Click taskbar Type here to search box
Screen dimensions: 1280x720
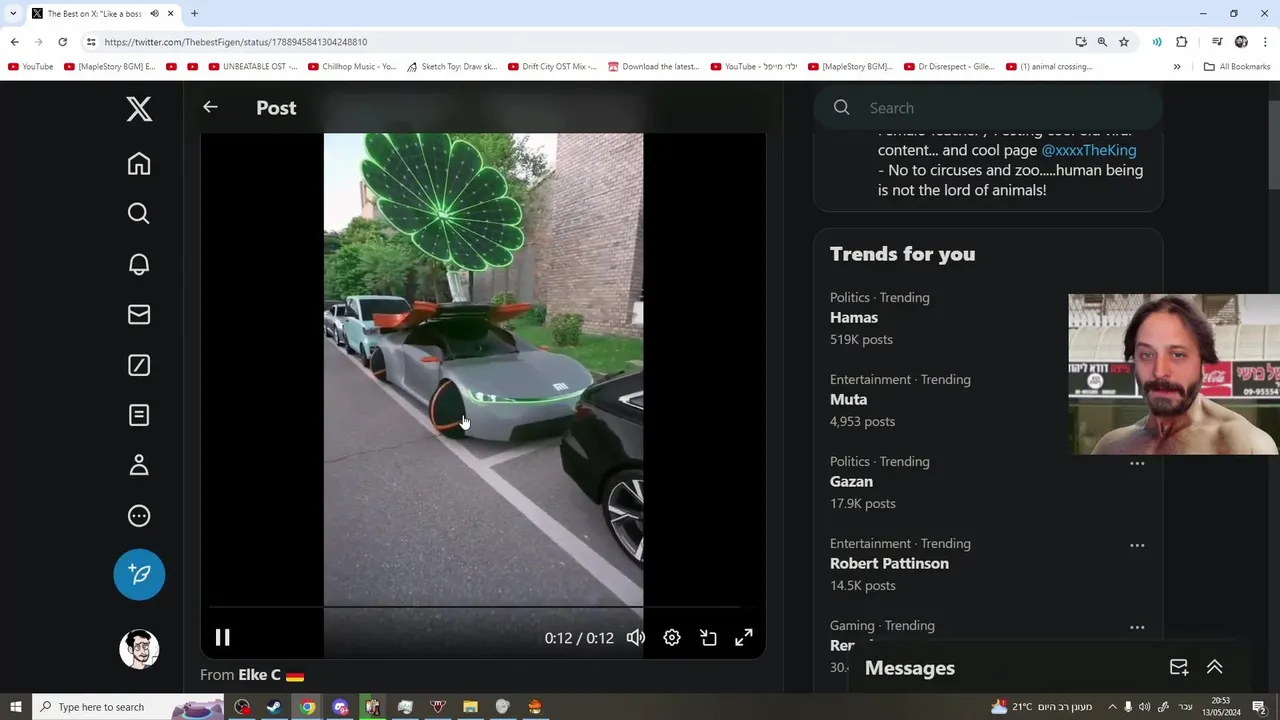128,707
